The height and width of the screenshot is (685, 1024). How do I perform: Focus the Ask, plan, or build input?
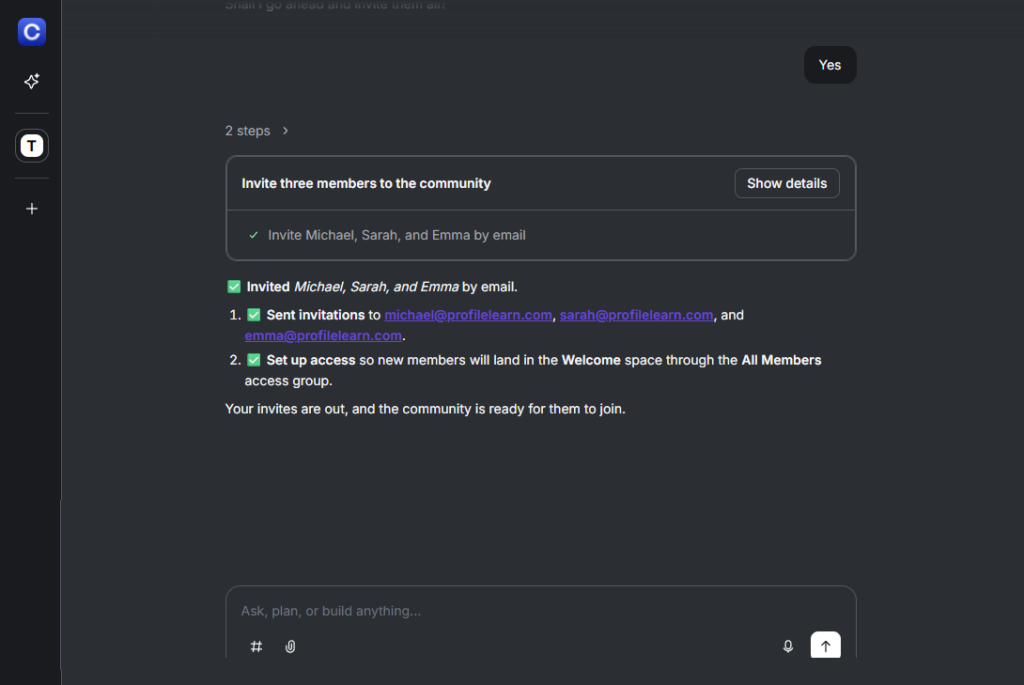(540, 611)
